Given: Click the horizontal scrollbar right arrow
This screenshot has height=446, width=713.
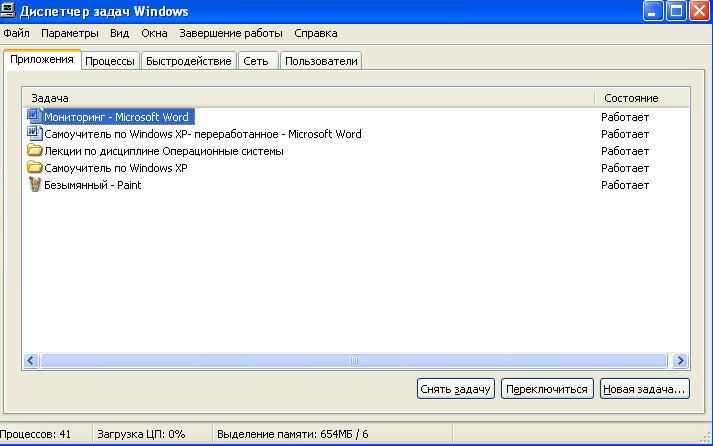Looking at the screenshot, I should (x=680, y=361).
